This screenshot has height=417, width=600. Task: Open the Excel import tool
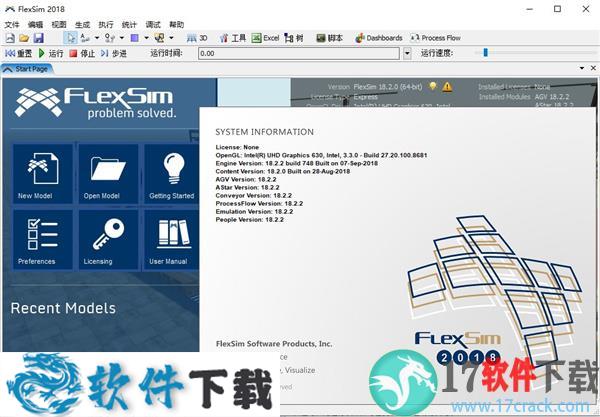point(265,38)
